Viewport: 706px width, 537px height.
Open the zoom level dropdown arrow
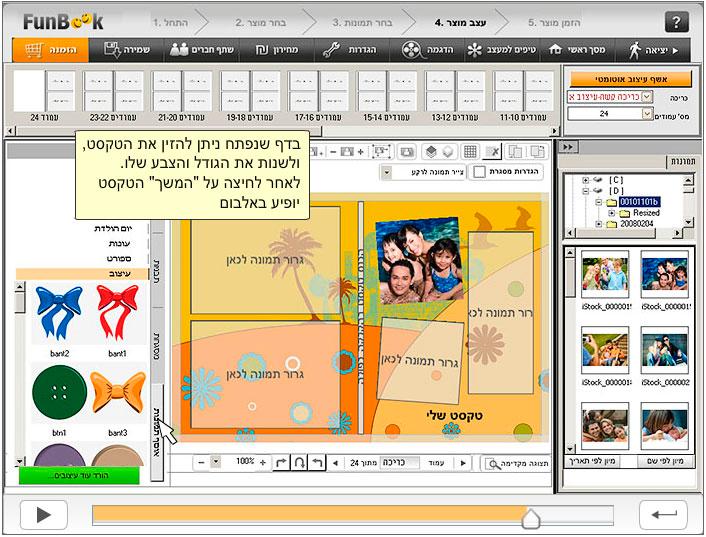click(216, 462)
